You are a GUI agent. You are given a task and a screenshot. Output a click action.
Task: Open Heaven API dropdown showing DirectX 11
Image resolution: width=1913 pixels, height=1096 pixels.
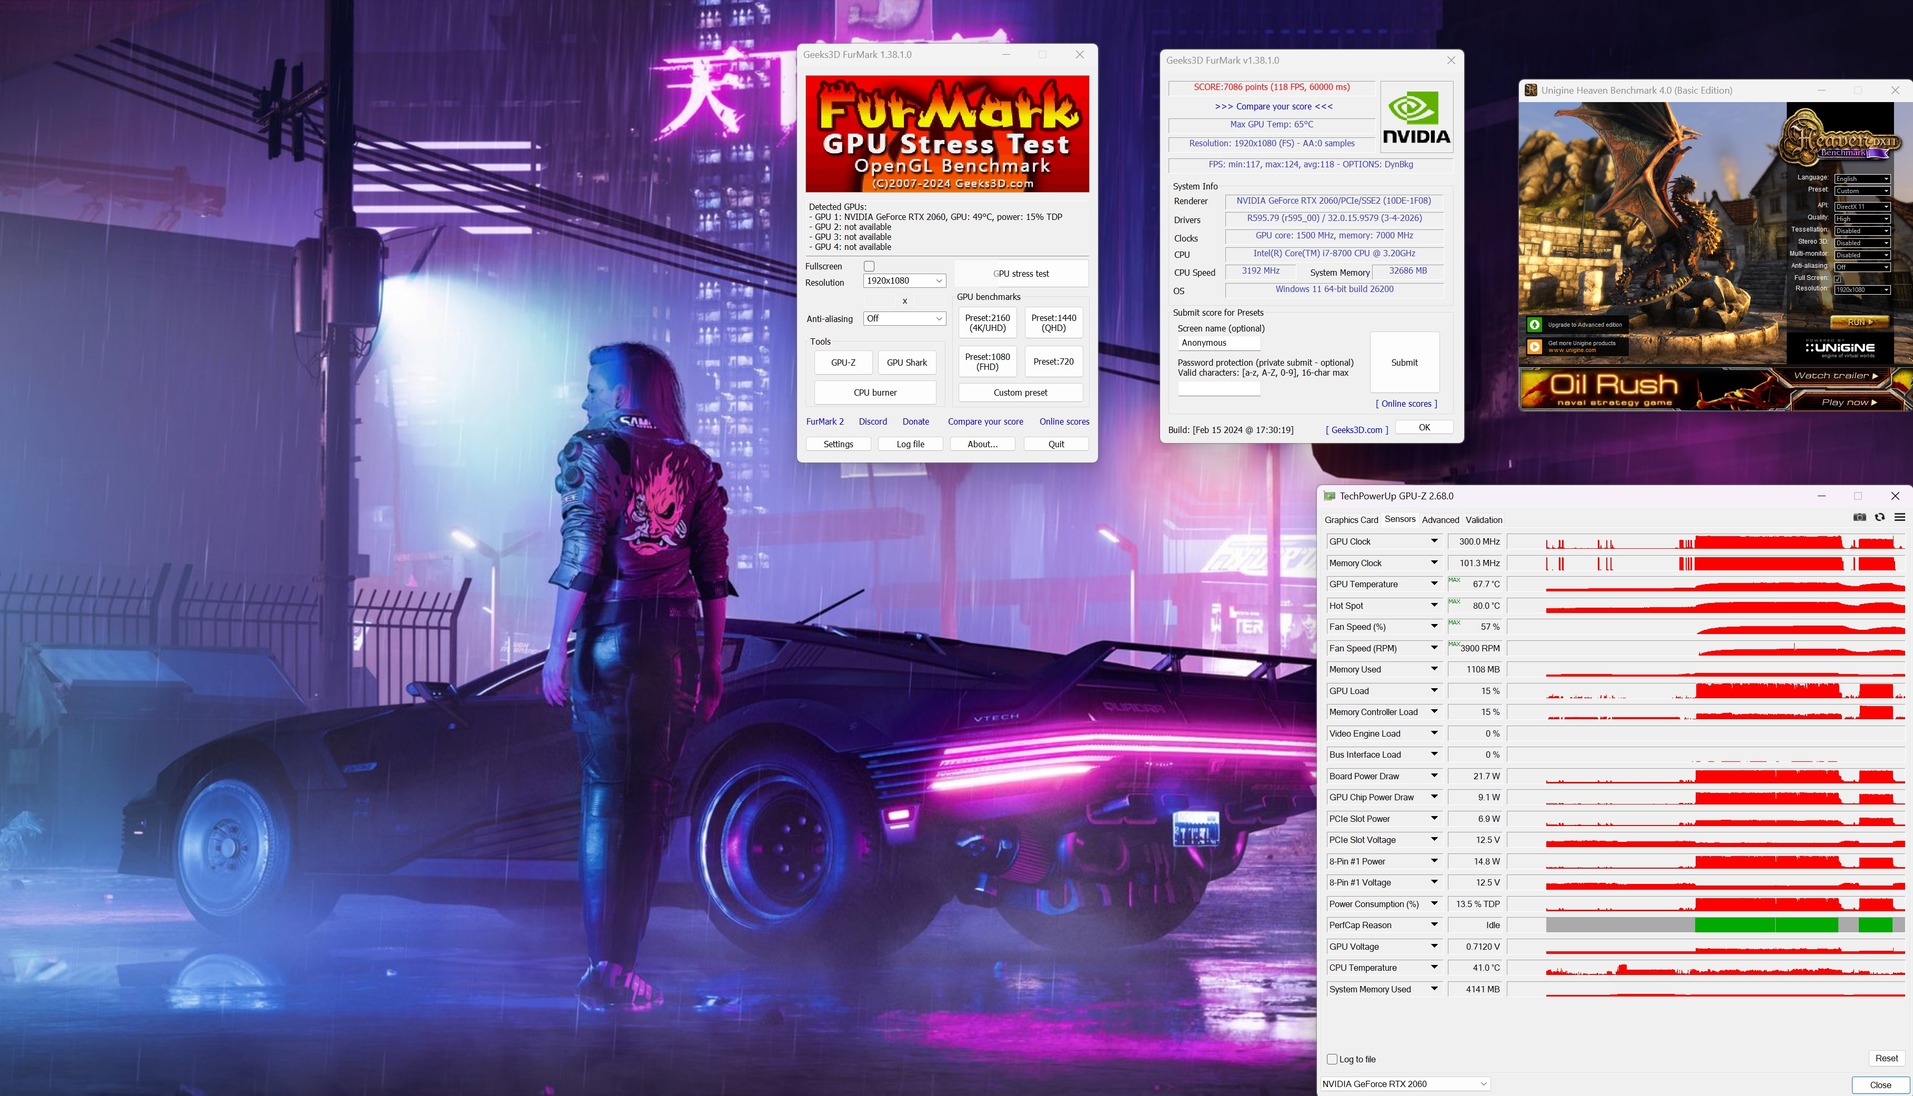1862,206
